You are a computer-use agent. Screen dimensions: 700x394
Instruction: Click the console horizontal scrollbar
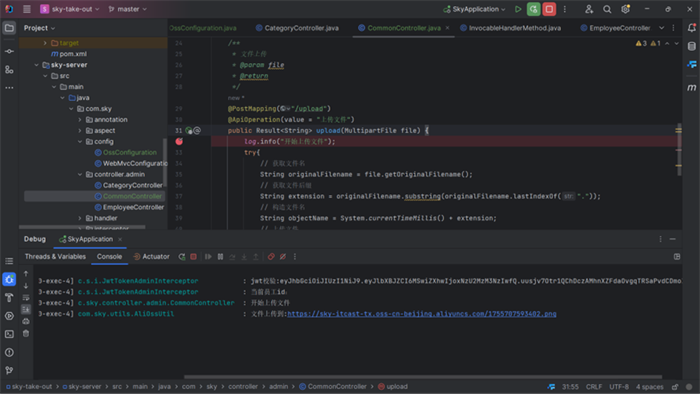coord(423,377)
